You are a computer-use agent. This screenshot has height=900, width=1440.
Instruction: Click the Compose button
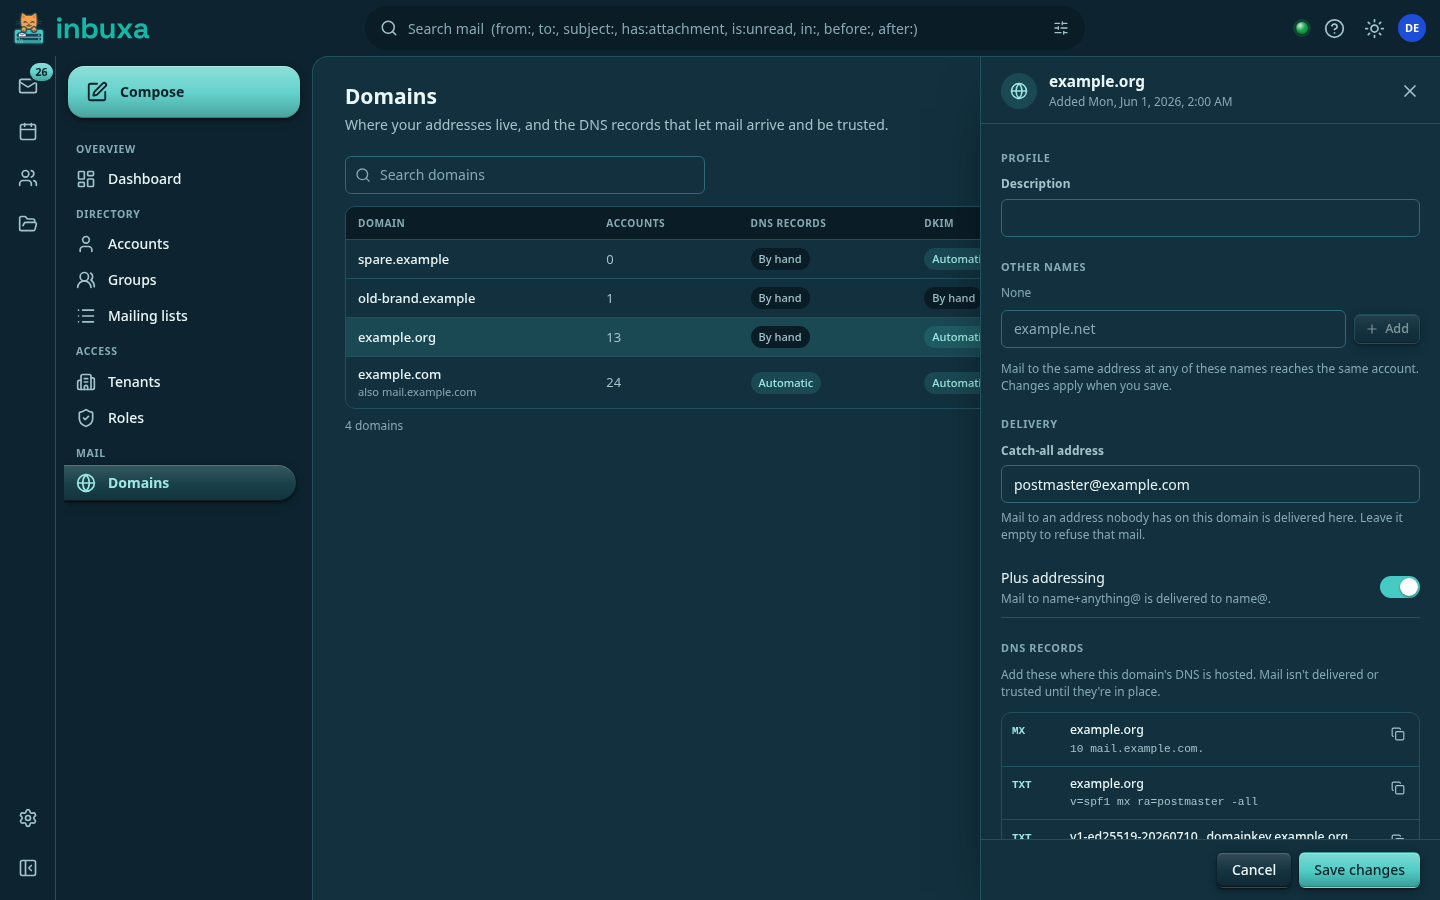tap(184, 92)
